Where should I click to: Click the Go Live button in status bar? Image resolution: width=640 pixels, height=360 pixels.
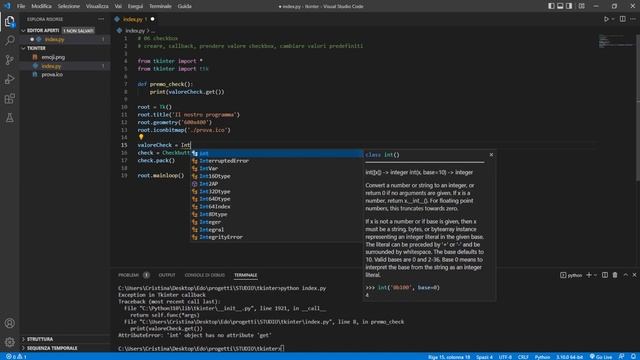[601, 357]
